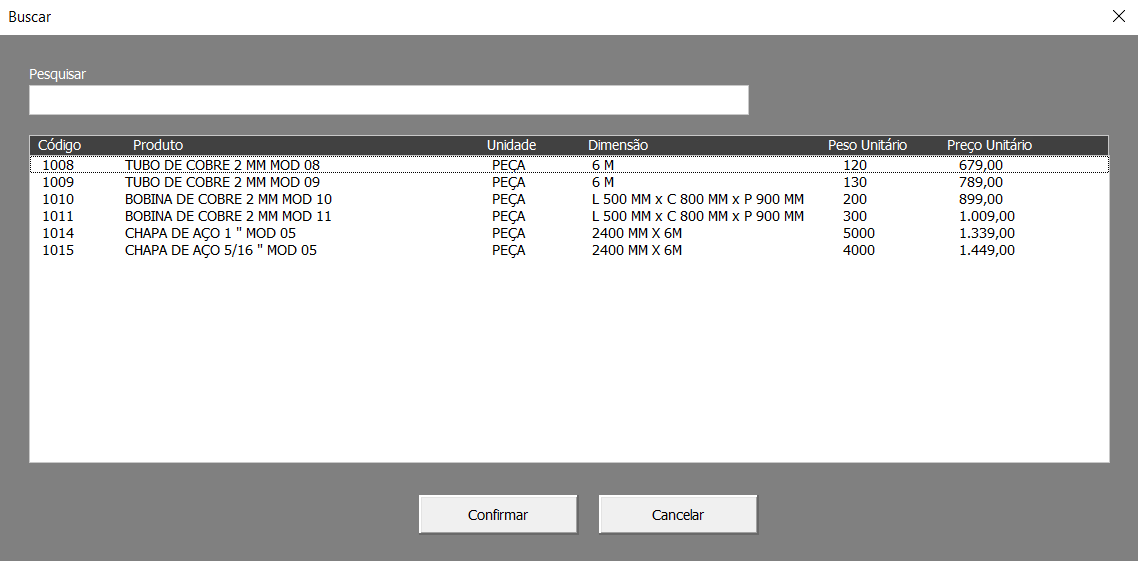Click the Pesquisar search input field

[x=388, y=100]
